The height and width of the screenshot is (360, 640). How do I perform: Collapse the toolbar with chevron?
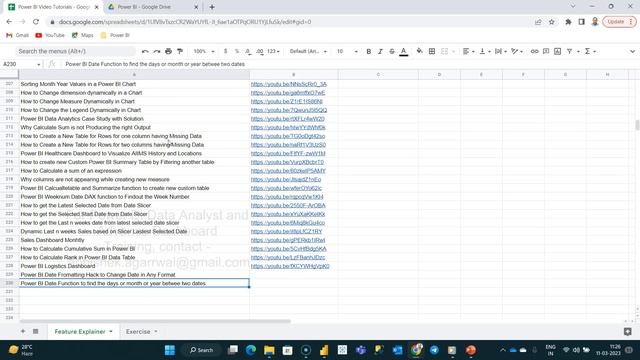click(x=632, y=51)
